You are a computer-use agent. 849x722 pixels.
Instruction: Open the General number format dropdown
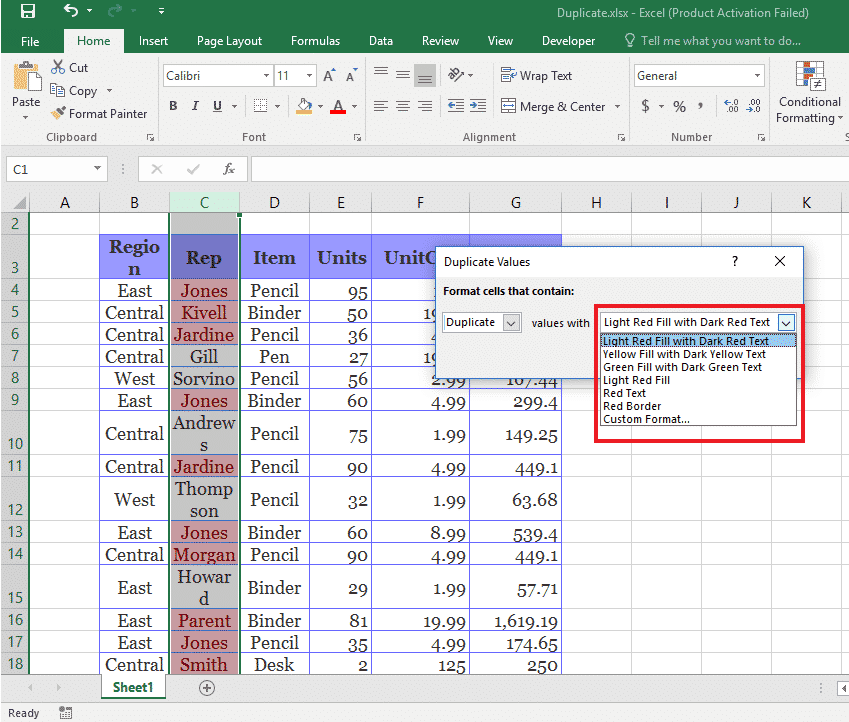coord(757,76)
